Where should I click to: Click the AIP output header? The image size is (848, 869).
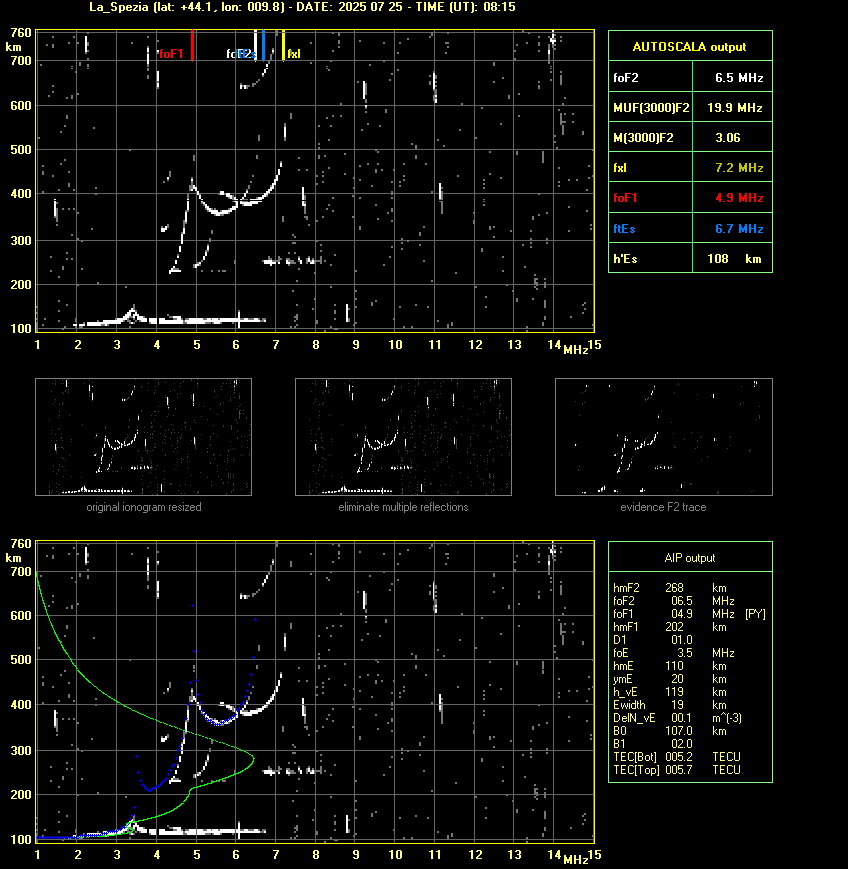pyautogui.click(x=690, y=558)
